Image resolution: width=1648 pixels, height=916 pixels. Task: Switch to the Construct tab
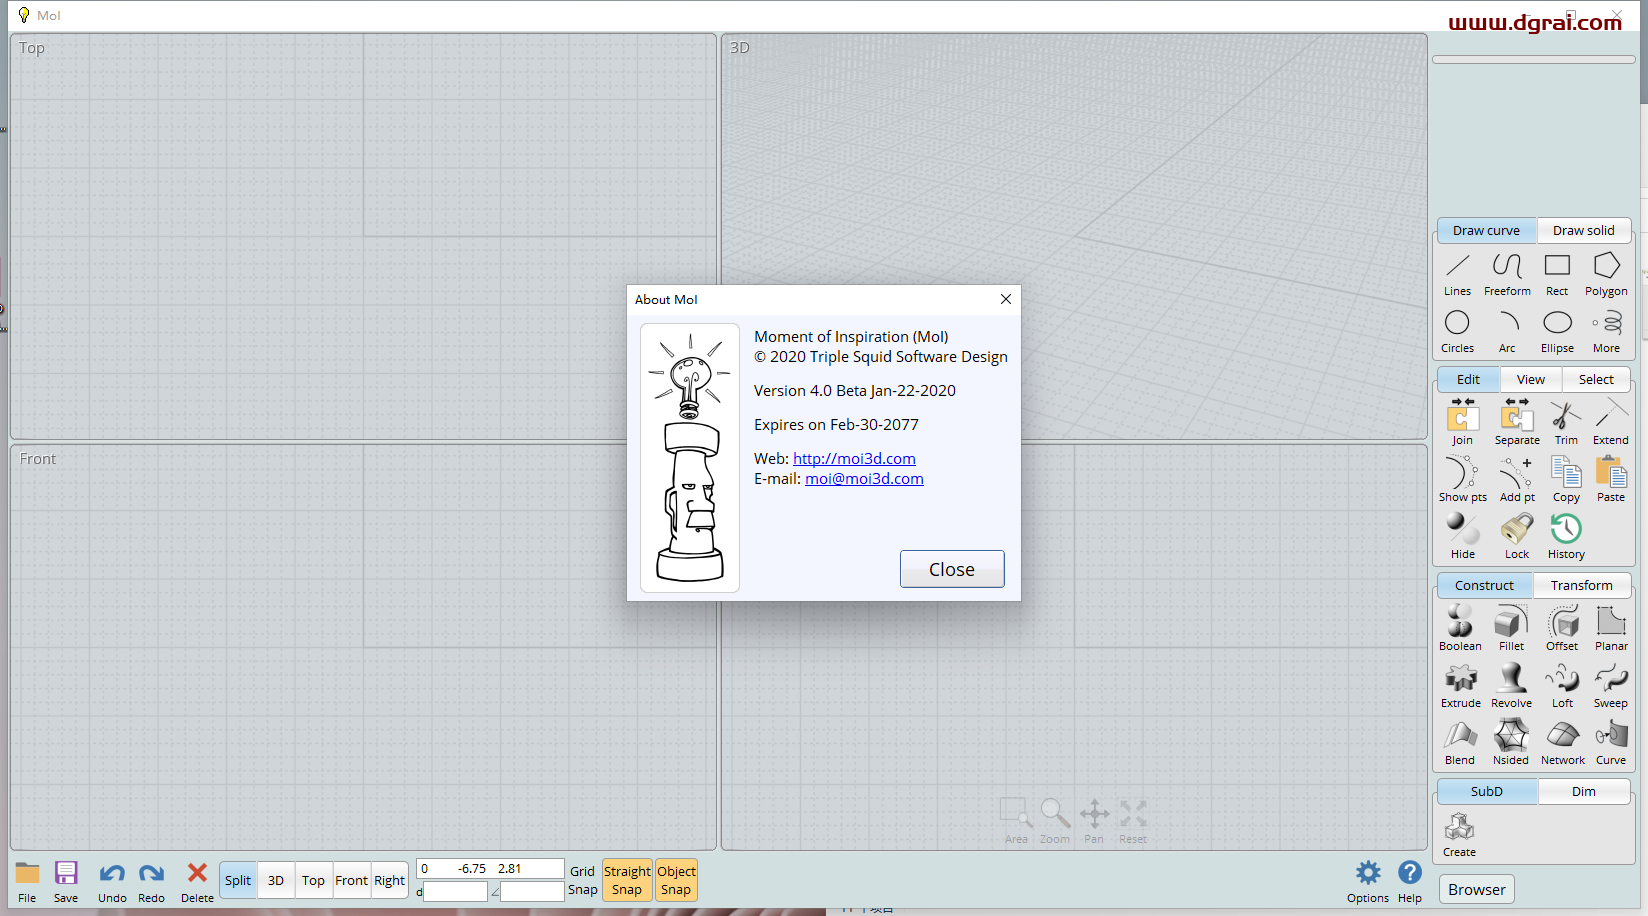(1484, 585)
